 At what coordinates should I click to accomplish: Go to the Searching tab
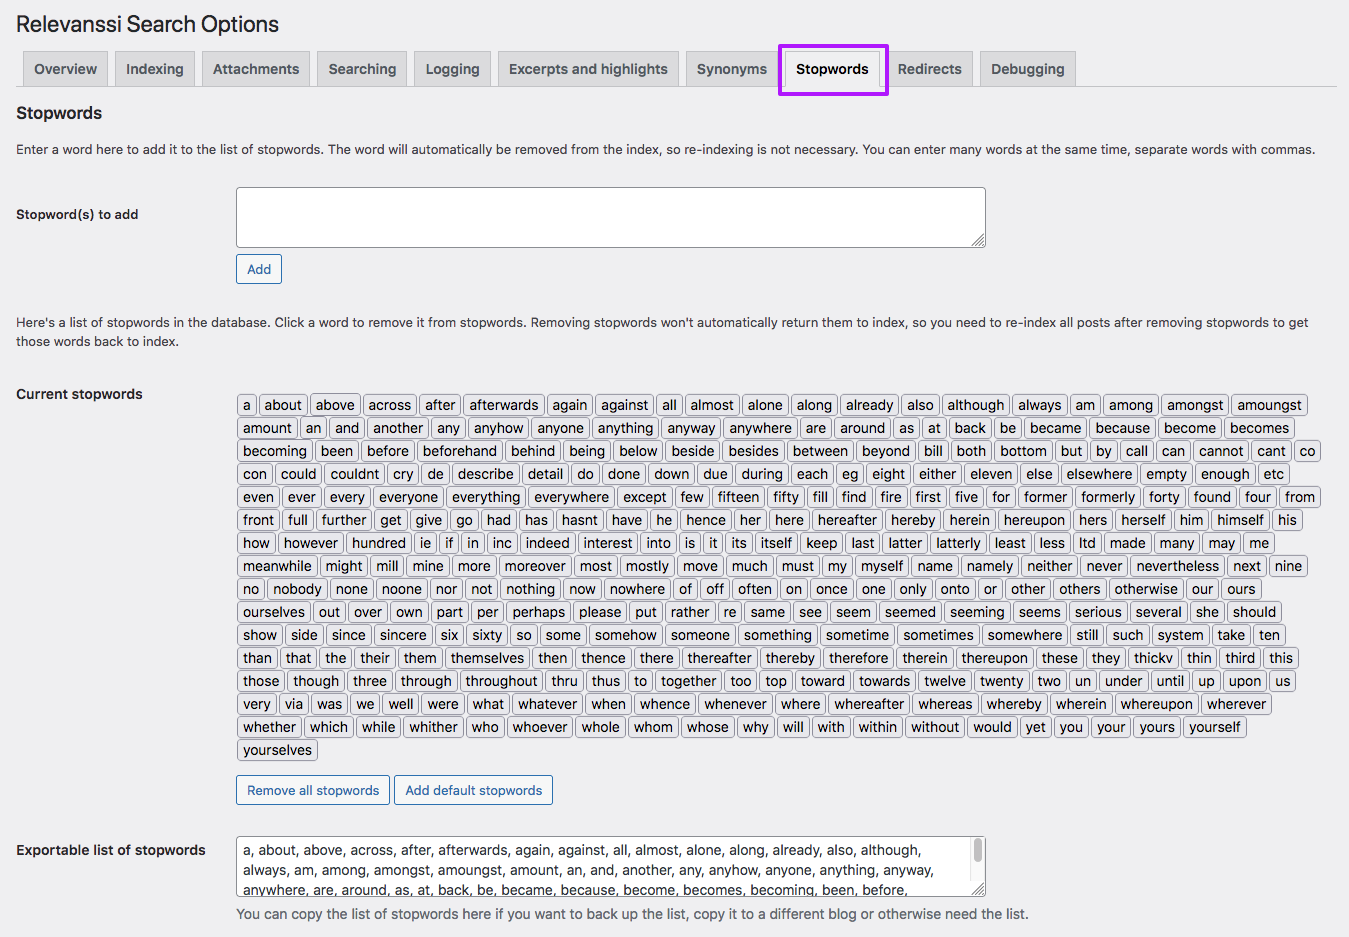362,69
